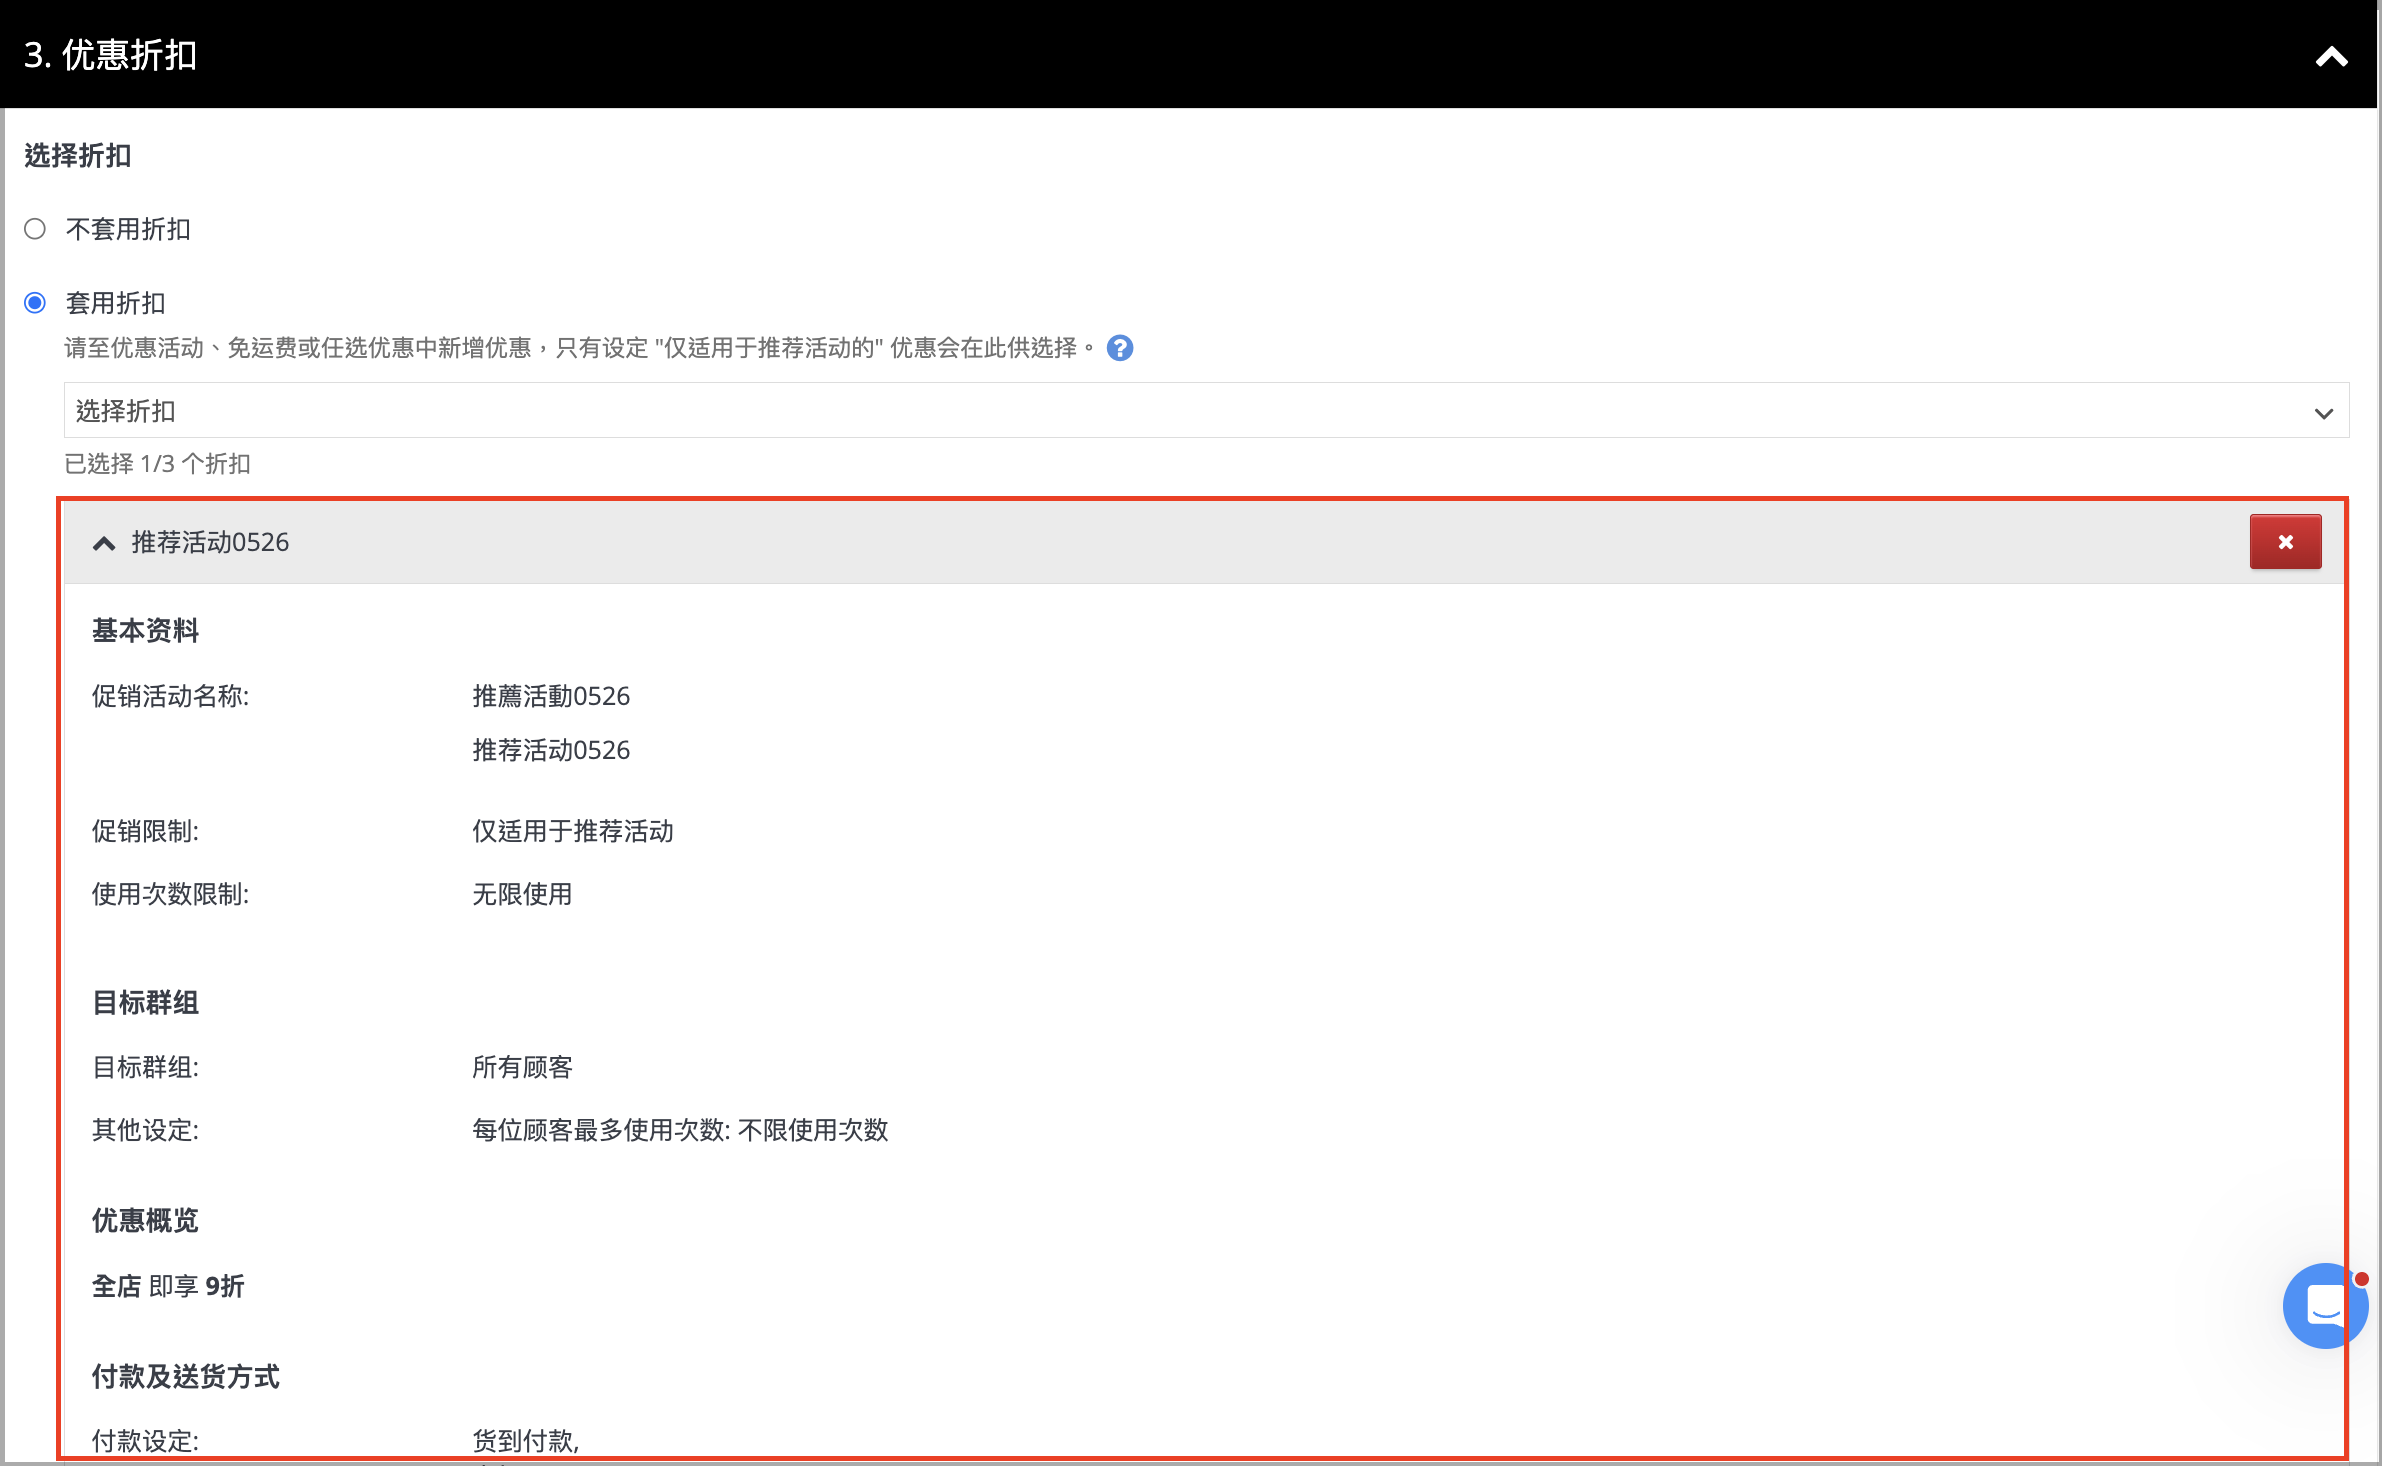This screenshot has height=1466, width=2382.
Task: Click the 推薦活動0526 promotion name value
Action: click(x=551, y=696)
